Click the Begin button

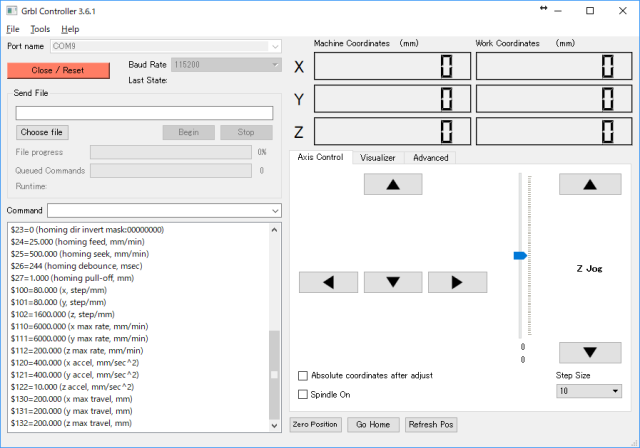(189, 132)
